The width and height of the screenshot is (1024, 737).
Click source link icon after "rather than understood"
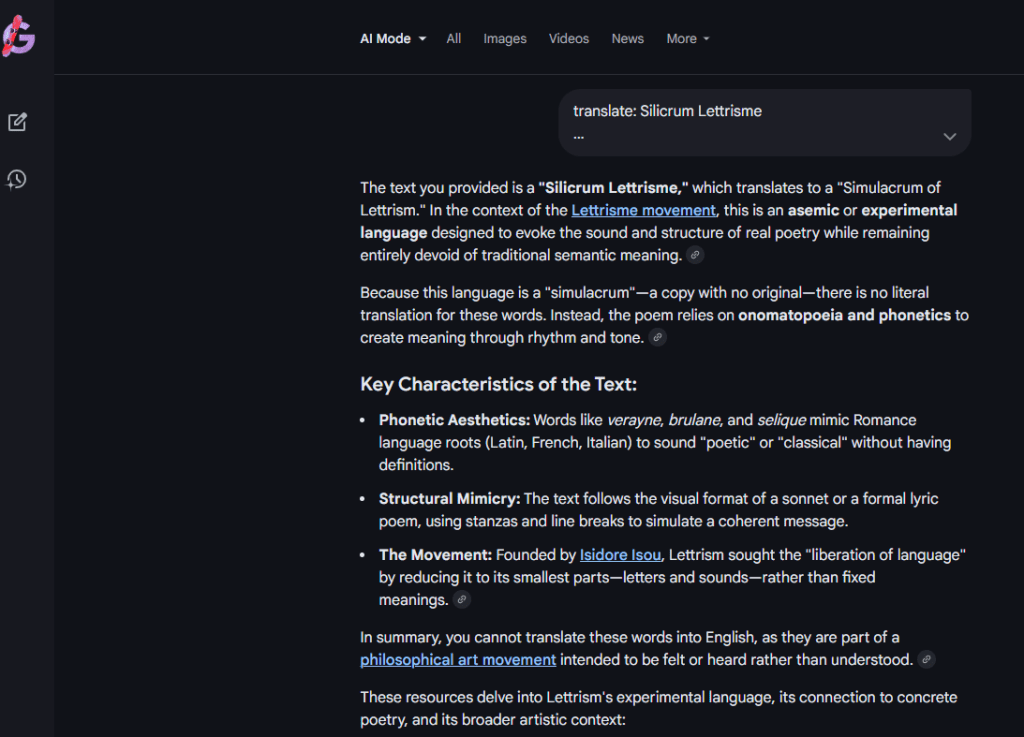tap(926, 660)
